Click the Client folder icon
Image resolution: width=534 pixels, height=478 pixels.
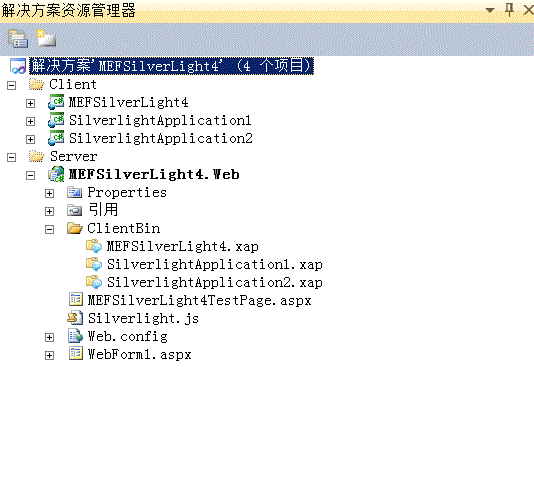tap(36, 84)
